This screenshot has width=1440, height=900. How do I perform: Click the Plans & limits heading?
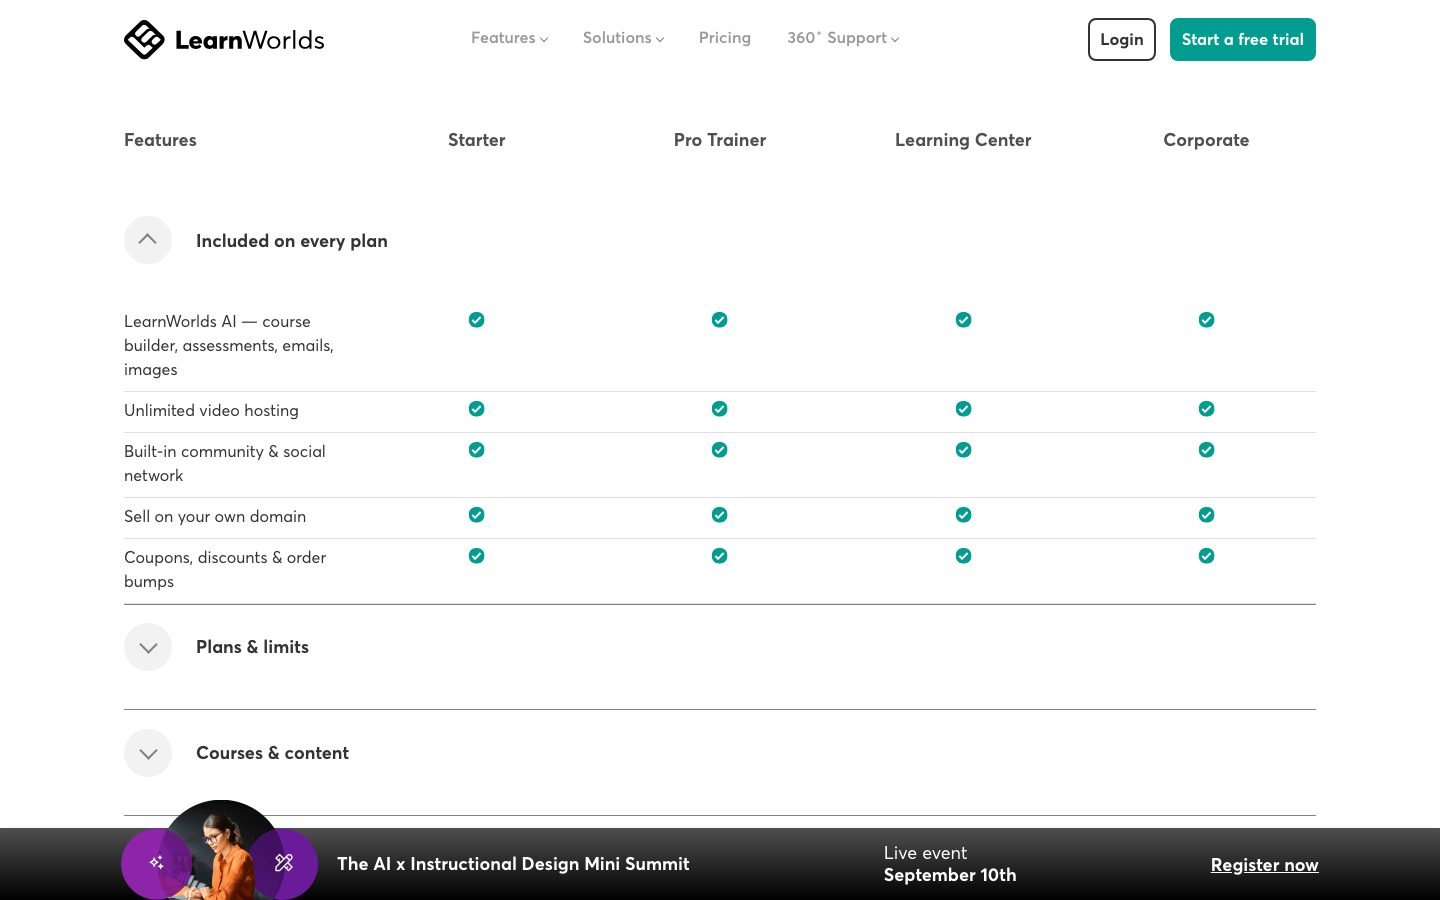coord(252,647)
